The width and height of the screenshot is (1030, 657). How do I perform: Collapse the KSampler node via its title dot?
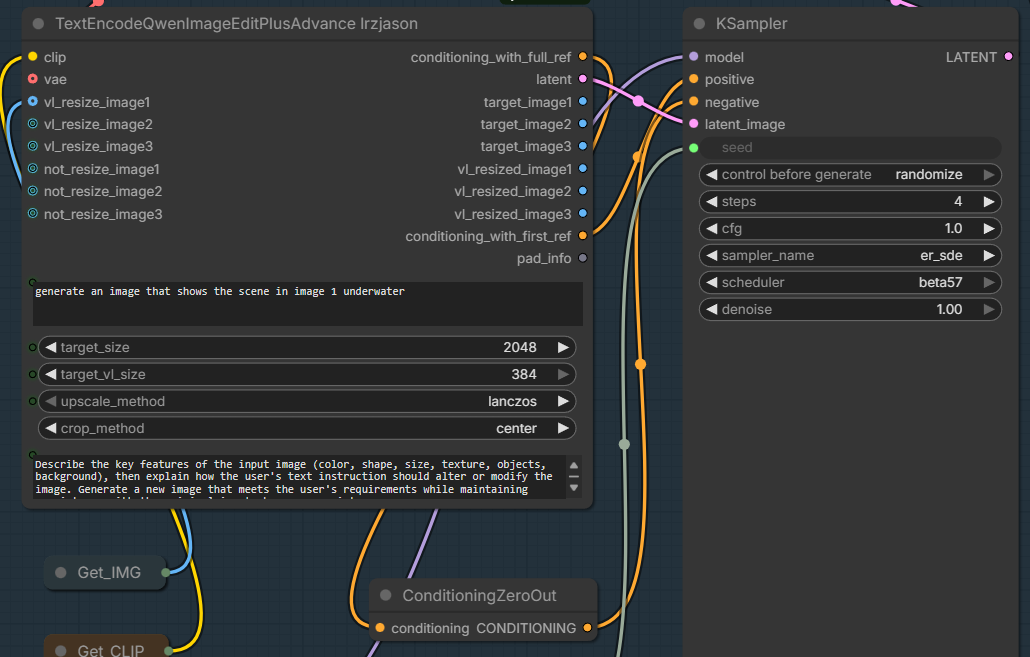(697, 23)
